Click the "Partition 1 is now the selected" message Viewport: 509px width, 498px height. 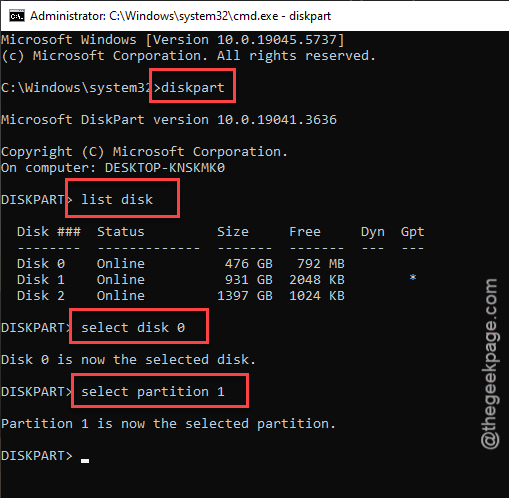click(x=125, y=423)
